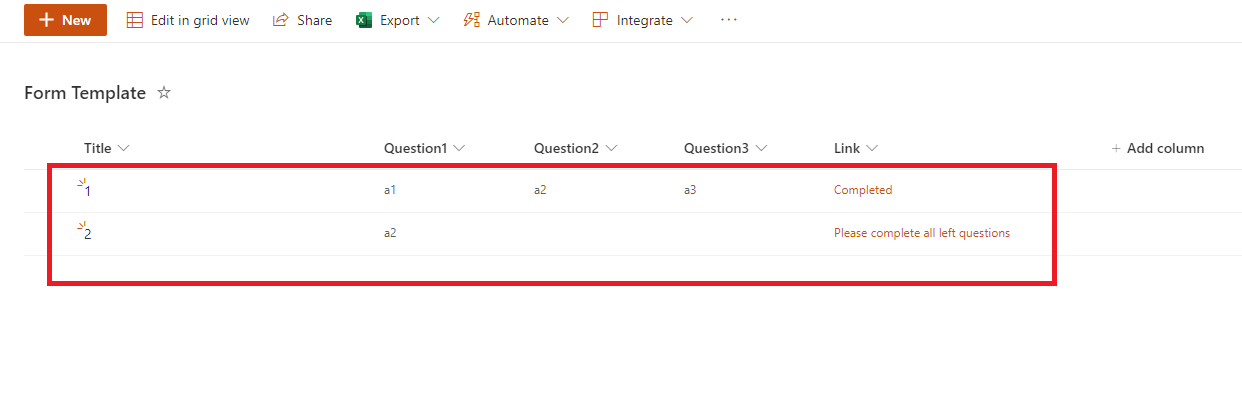Favorite Form Template with the star

[x=165, y=93]
